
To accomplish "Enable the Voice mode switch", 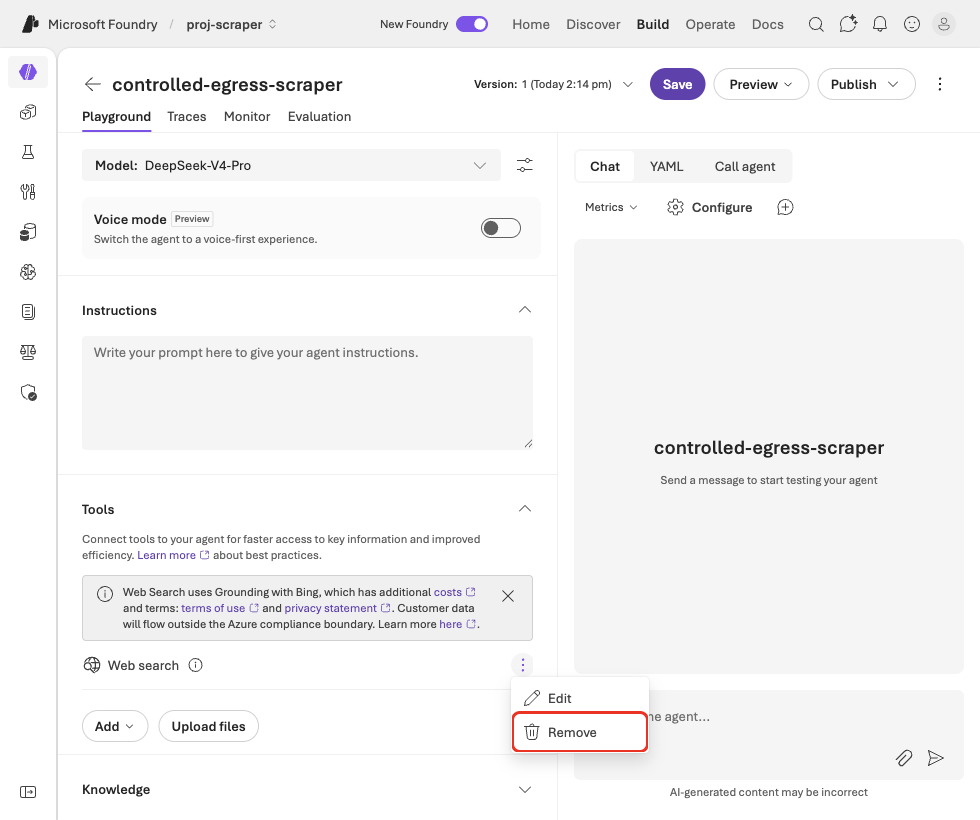I will pos(501,228).
